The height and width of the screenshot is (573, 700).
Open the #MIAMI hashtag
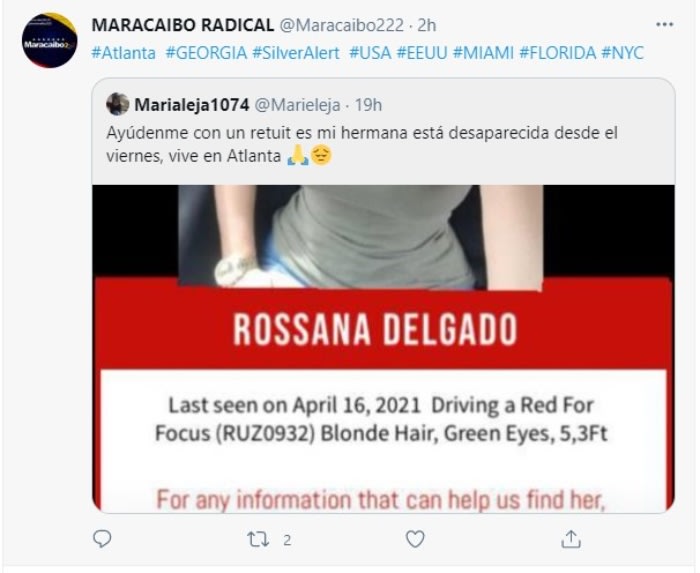[483, 53]
